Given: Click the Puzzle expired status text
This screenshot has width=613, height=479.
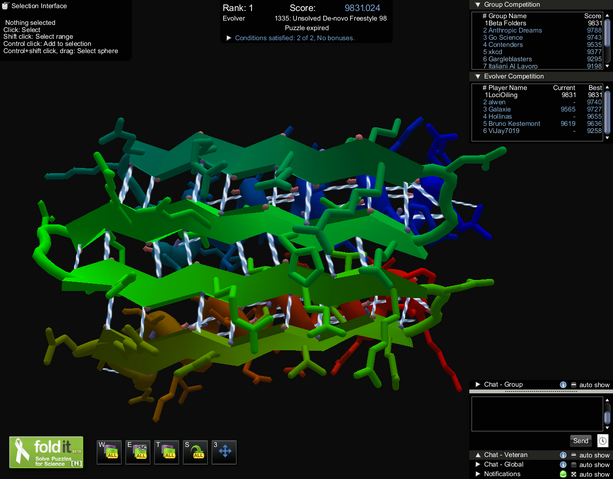Looking at the screenshot, I should (x=306, y=28).
